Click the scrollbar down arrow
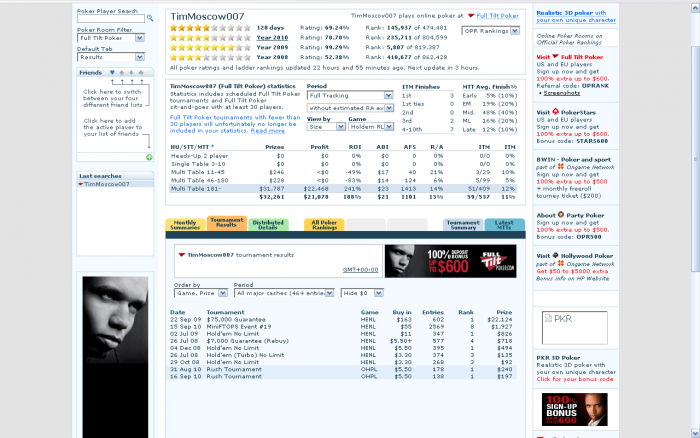This screenshot has height=438, width=700. (x=695, y=433)
